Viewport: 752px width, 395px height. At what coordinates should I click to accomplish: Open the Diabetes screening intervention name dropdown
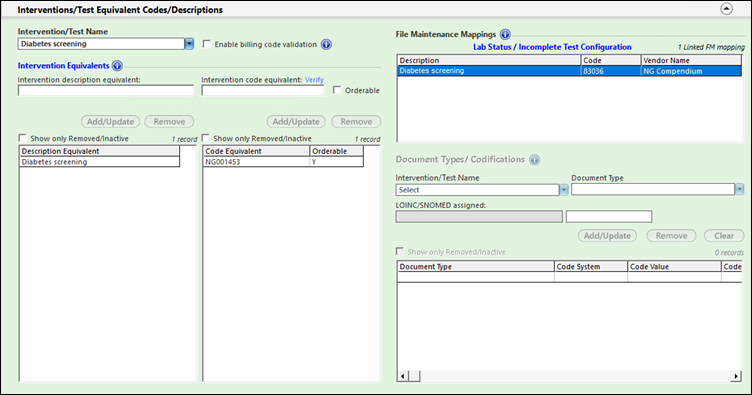pos(189,44)
